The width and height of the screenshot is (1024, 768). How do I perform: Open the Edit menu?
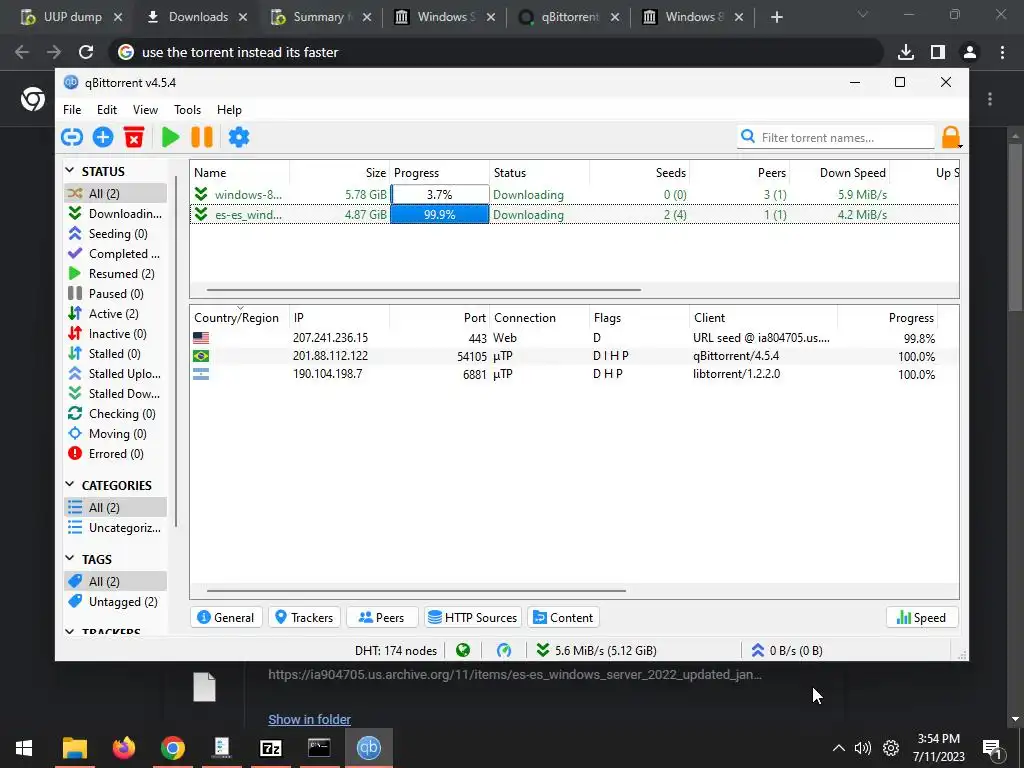click(x=107, y=110)
